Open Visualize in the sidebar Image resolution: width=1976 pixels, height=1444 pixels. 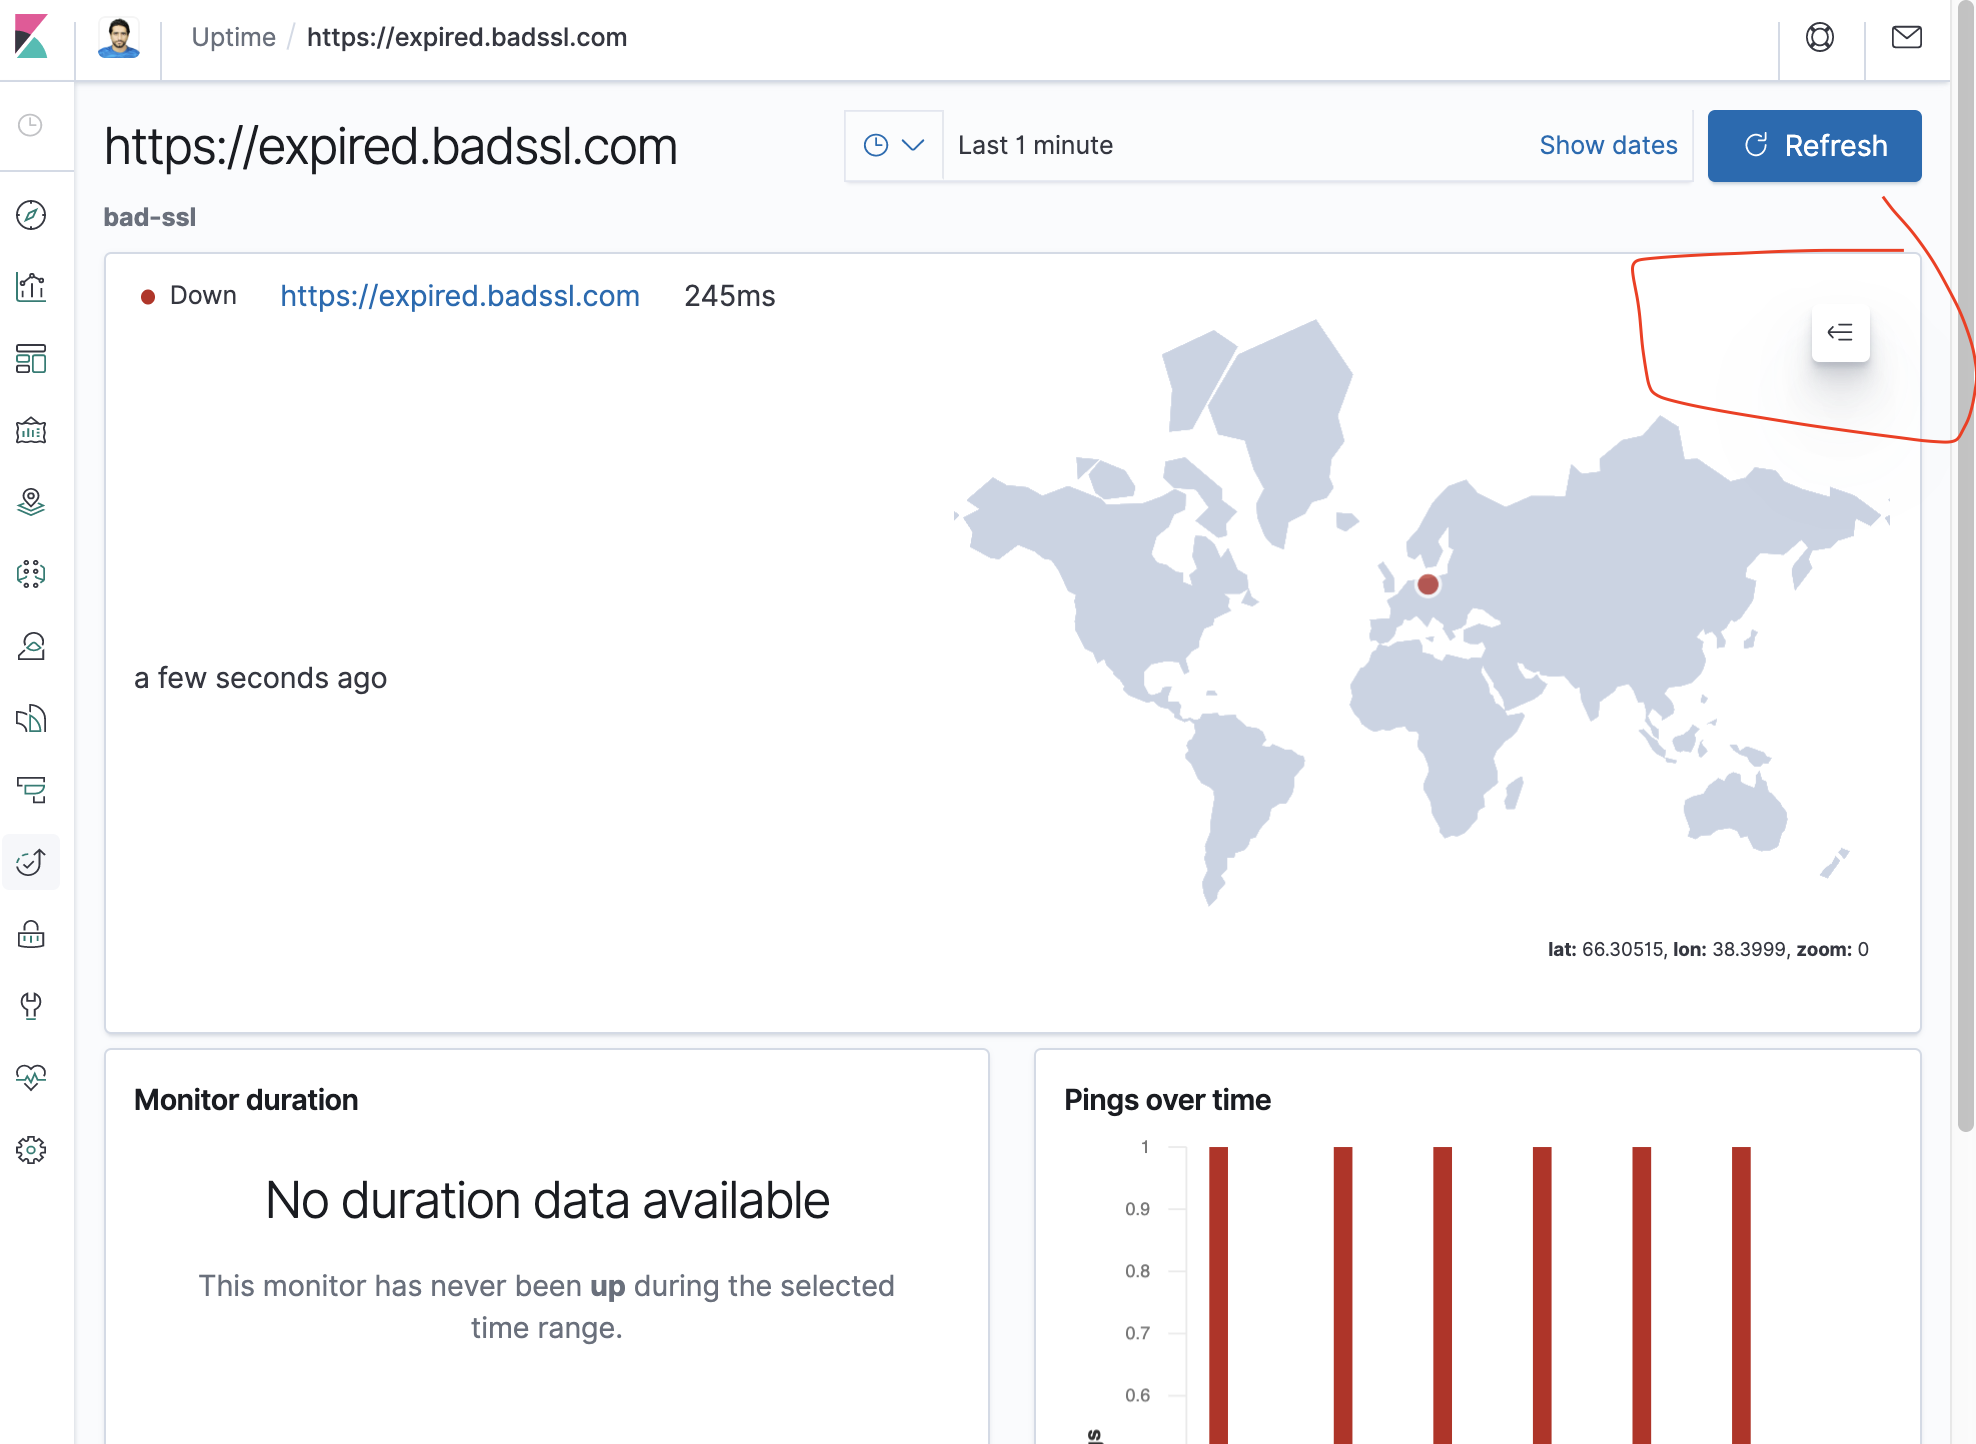pyautogui.click(x=31, y=287)
